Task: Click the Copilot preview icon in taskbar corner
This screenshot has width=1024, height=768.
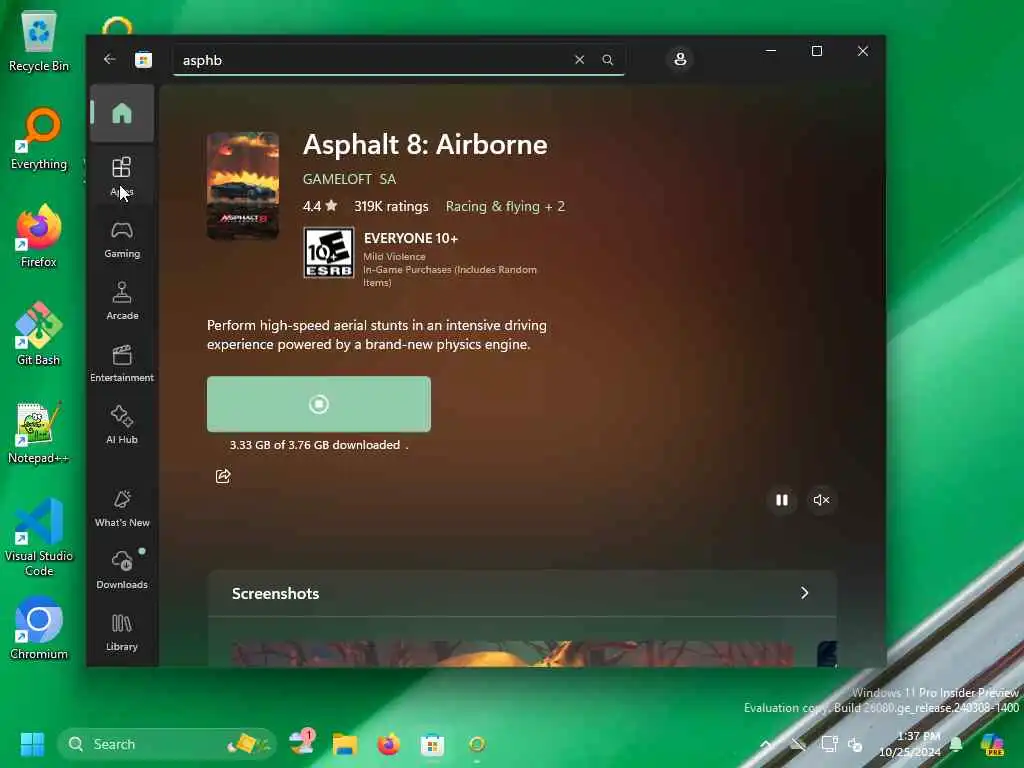Action: [992, 744]
